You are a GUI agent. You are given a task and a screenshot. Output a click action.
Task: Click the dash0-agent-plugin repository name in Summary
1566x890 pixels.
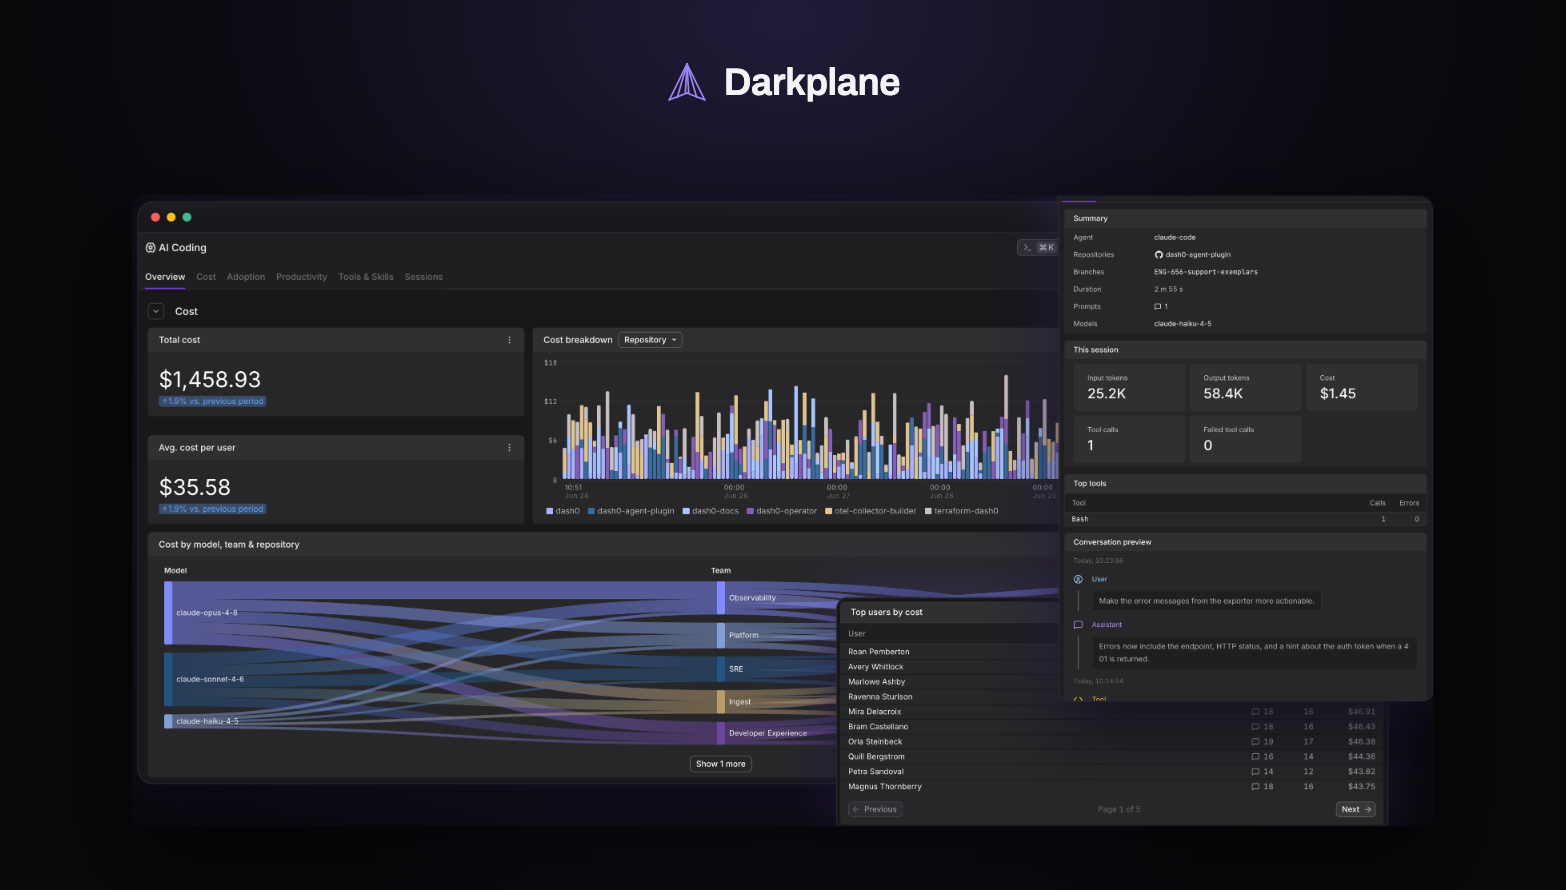point(1198,255)
